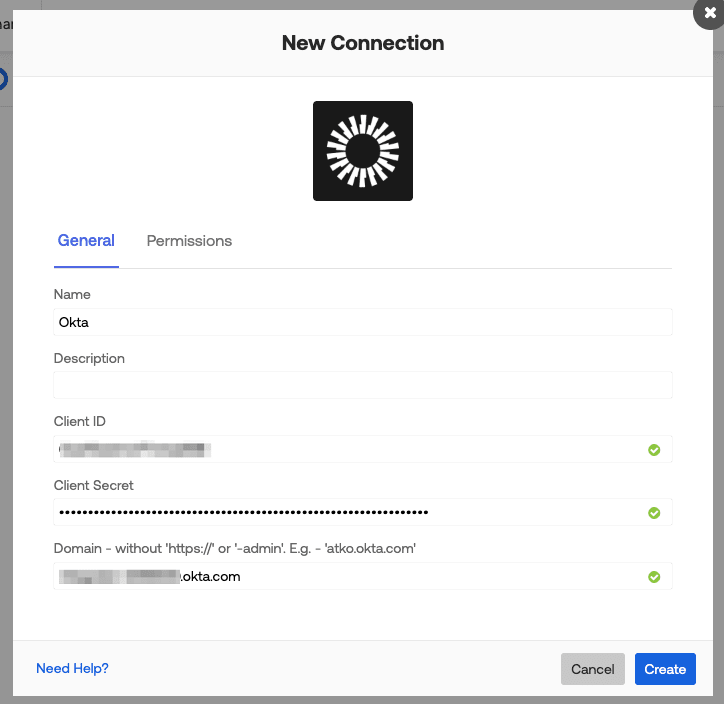Screen dimensions: 724x704
Task: Click the Domain field ending in okta.com
Action: pos(350,577)
